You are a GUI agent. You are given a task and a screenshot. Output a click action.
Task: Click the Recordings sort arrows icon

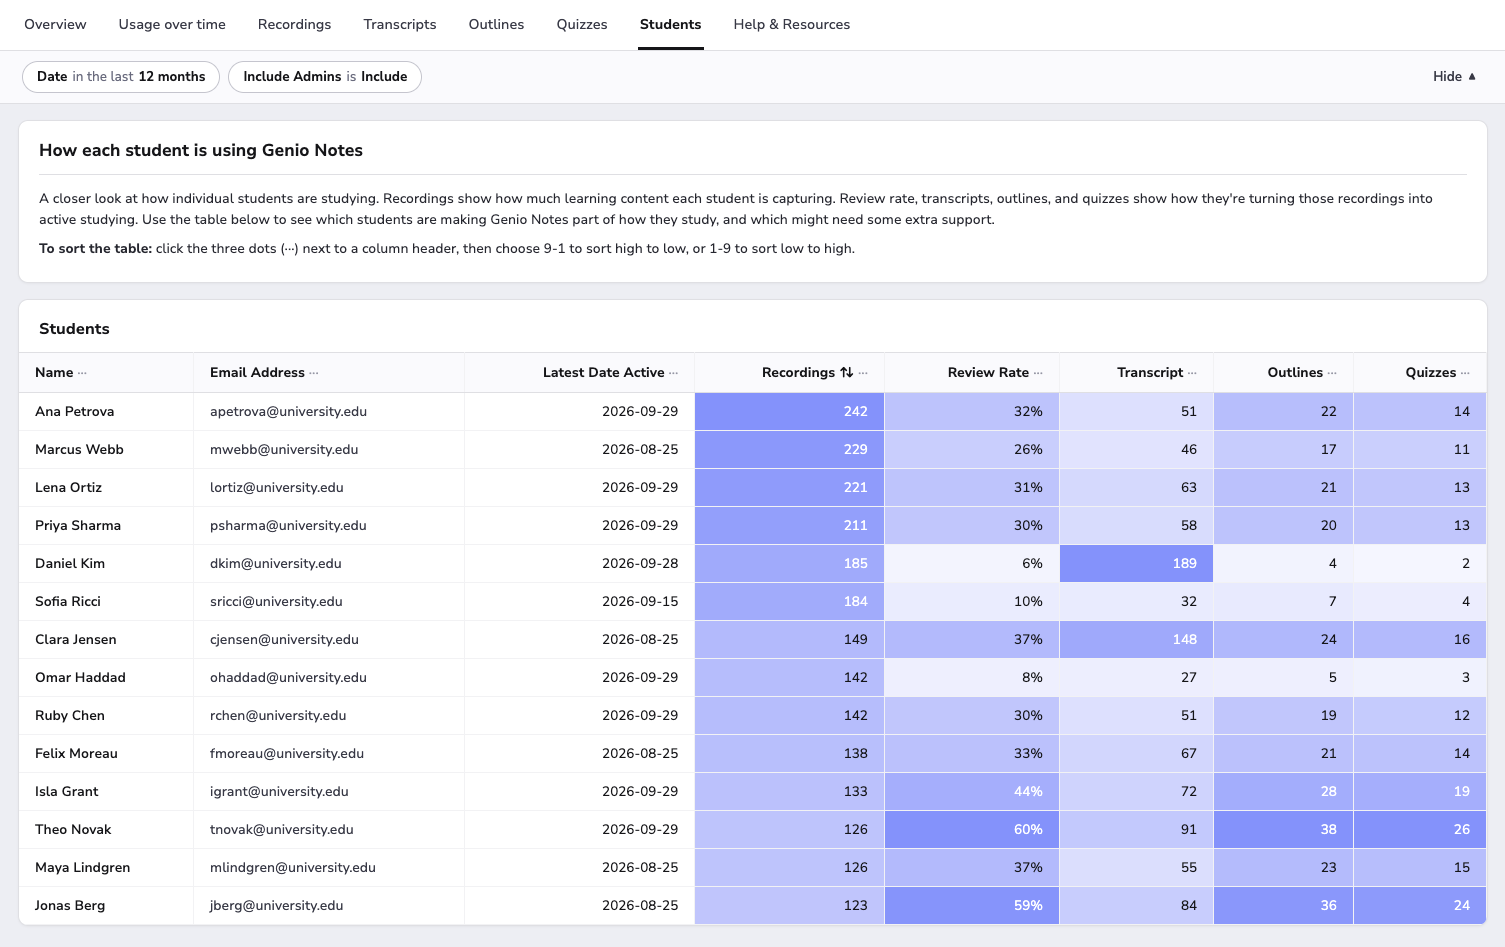click(847, 372)
